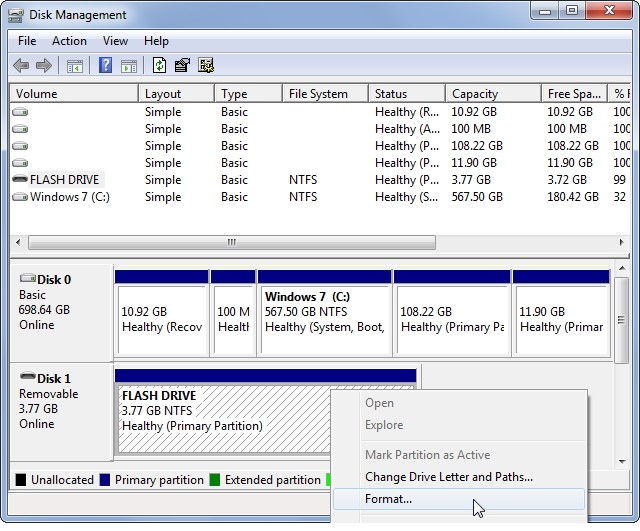Click the up arrow of disk pane scrollbar
This screenshot has height=531, width=640.
pos(622,269)
